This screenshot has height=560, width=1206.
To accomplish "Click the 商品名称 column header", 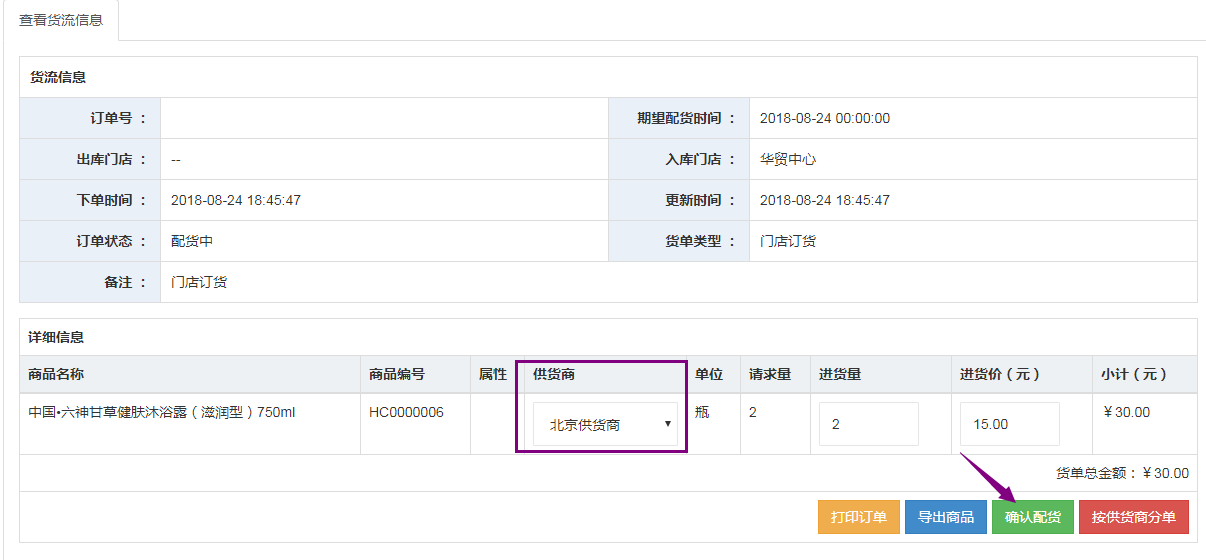I will pos(56,374).
